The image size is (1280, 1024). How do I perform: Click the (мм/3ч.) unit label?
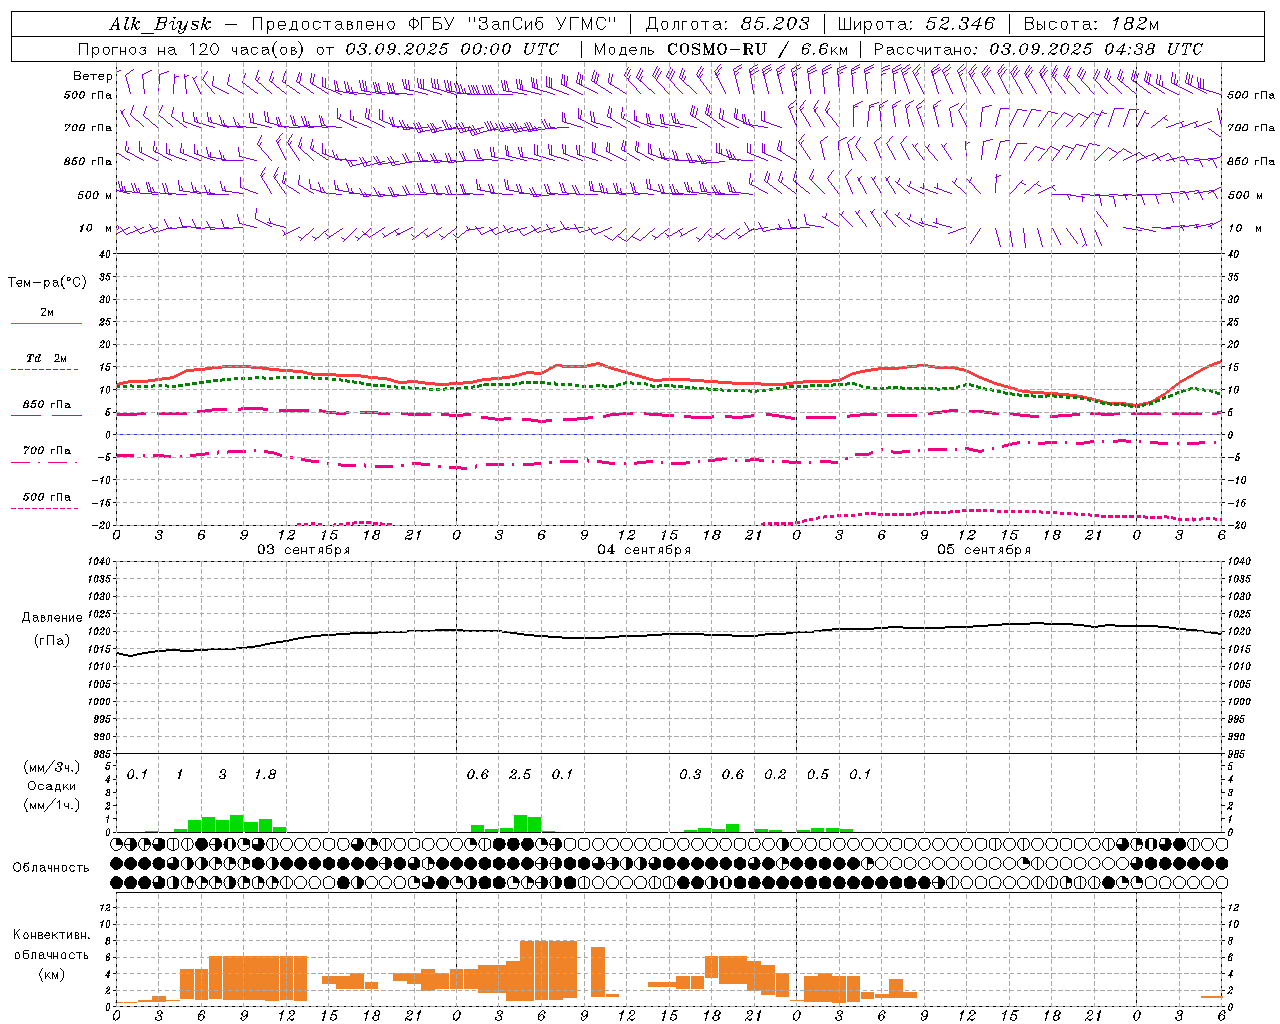tap(52, 767)
